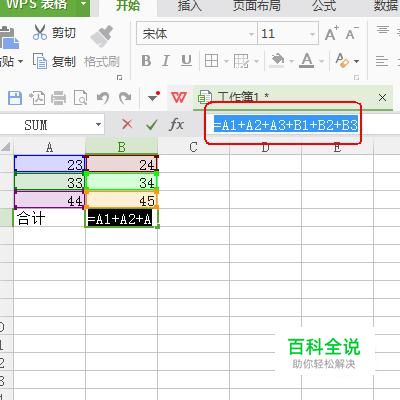Click the align text left icon

coord(382,61)
